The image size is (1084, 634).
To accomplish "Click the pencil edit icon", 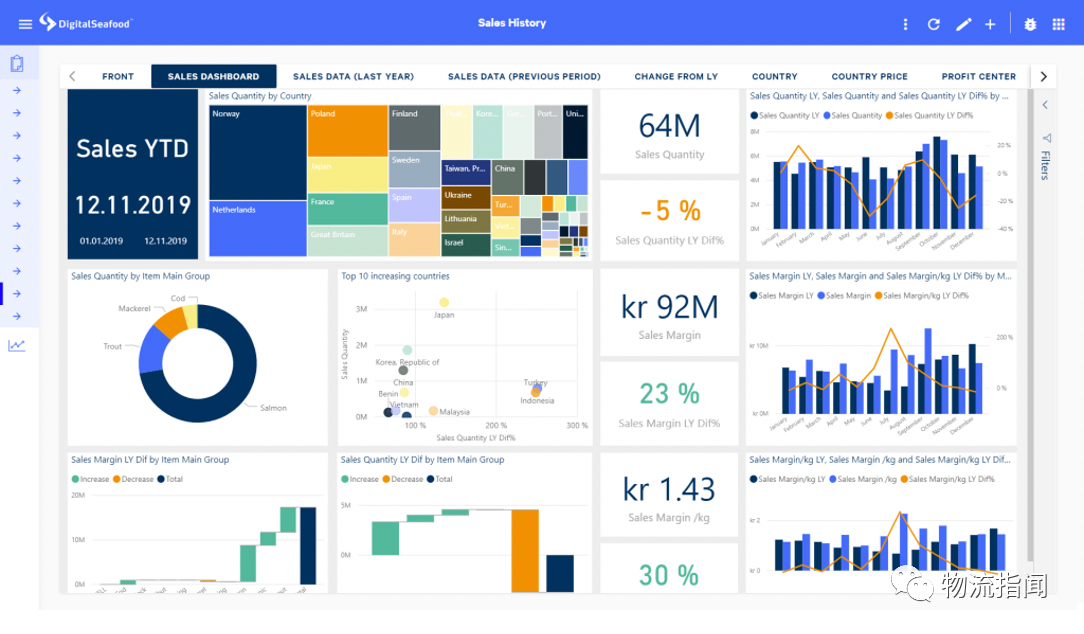I will [963, 24].
